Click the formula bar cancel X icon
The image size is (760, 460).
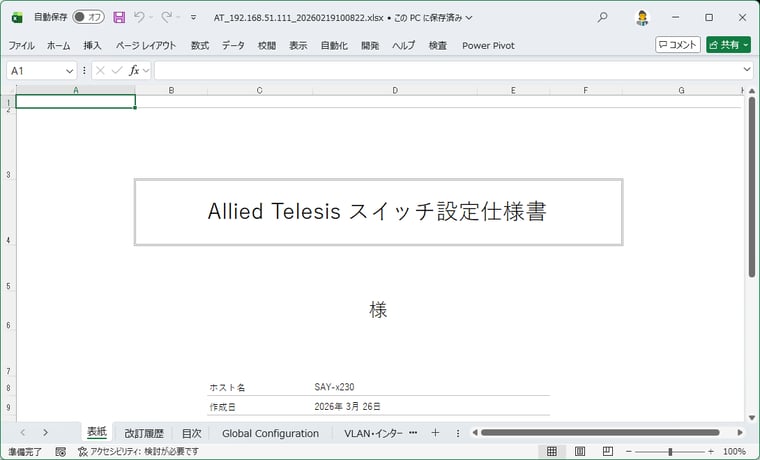(x=100, y=71)
